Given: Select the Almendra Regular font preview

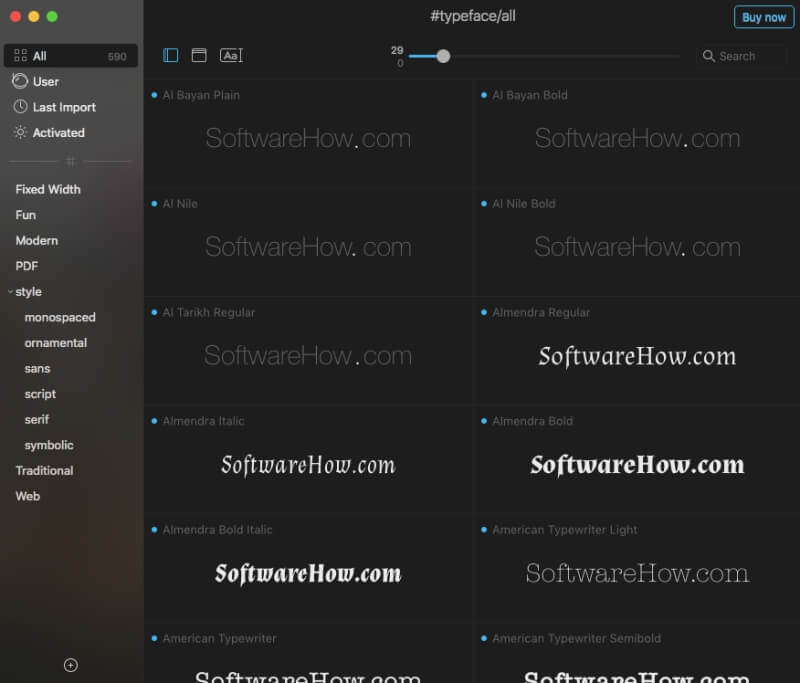Looking at the screenshot, I should 637,356.
